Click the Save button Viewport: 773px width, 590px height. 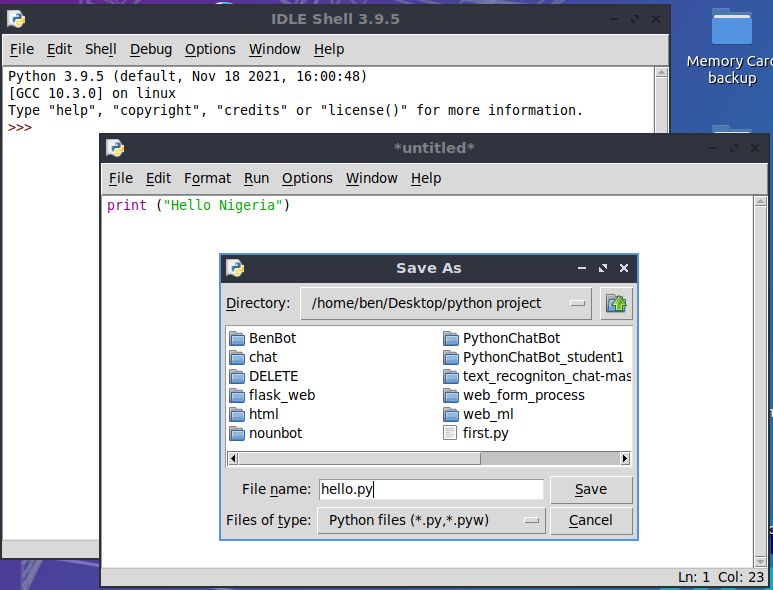(x=591, y=489)
